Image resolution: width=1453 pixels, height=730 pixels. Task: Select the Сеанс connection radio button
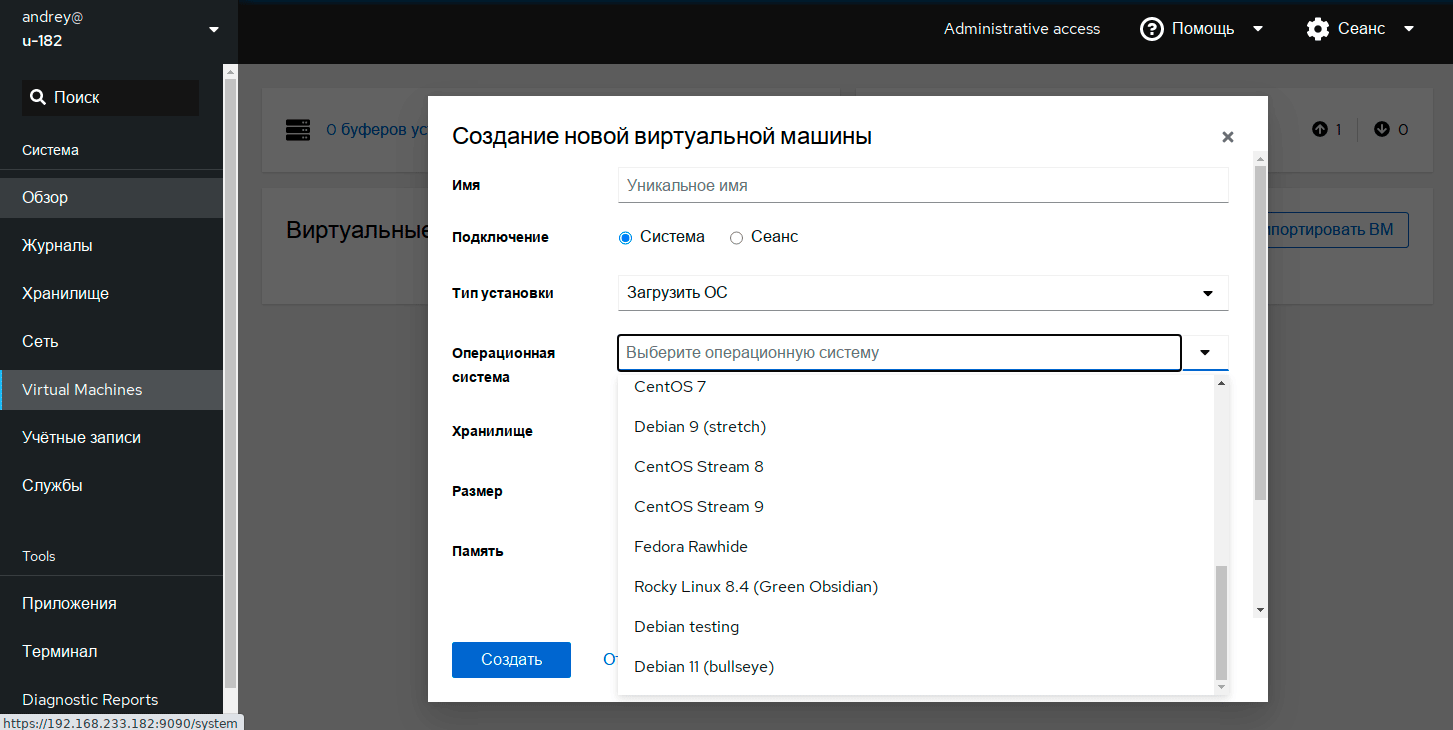point(737,238)
